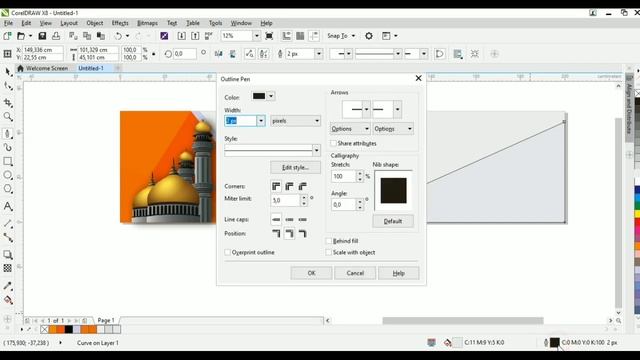Open Snap To dropdown
This screenshot has height=360, width=640.
coord(341,36)
